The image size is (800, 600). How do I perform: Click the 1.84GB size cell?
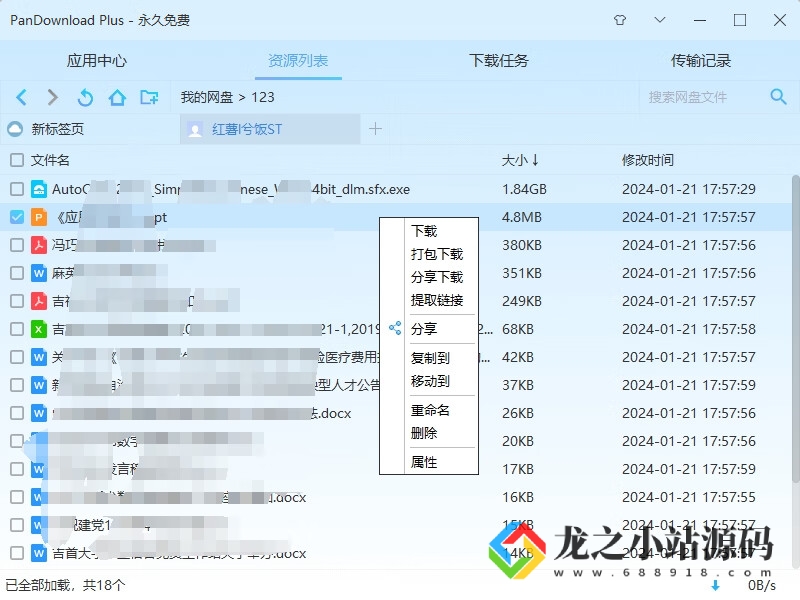(524, 189)
